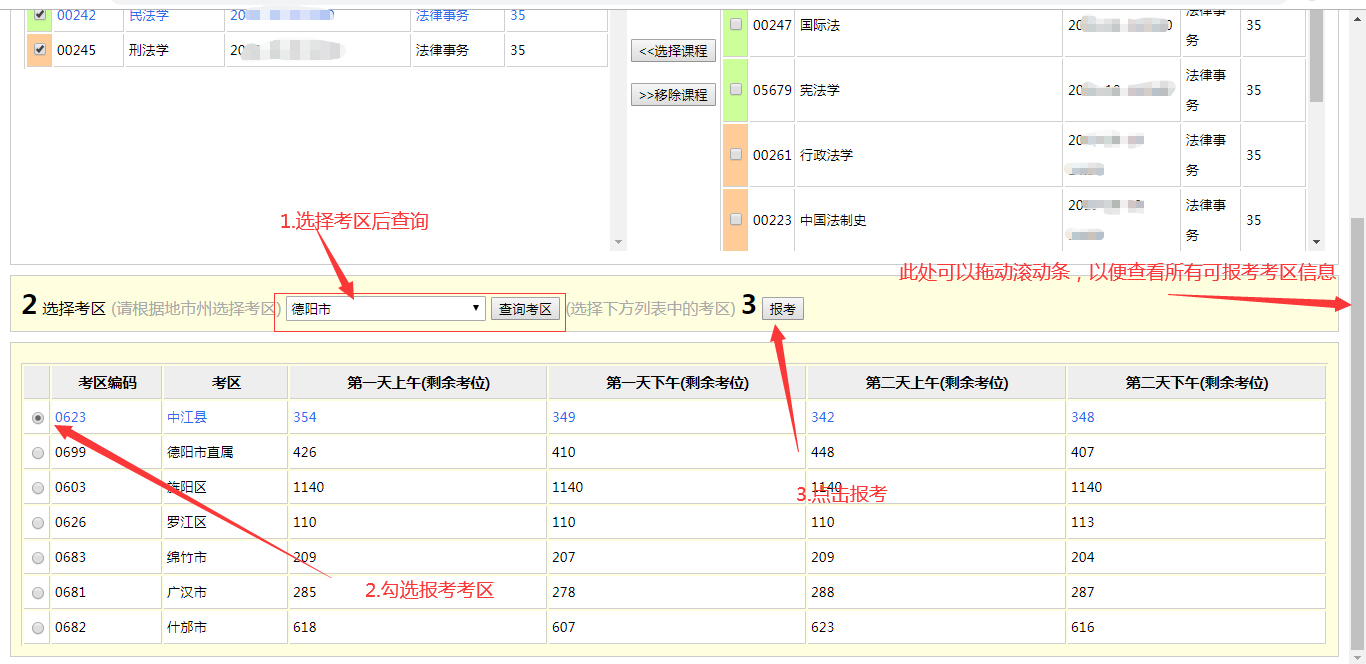Image resolution: width=1366 pixels, height=664 pixels.
Task: Click the 查询考区 button
Action: 526,308
